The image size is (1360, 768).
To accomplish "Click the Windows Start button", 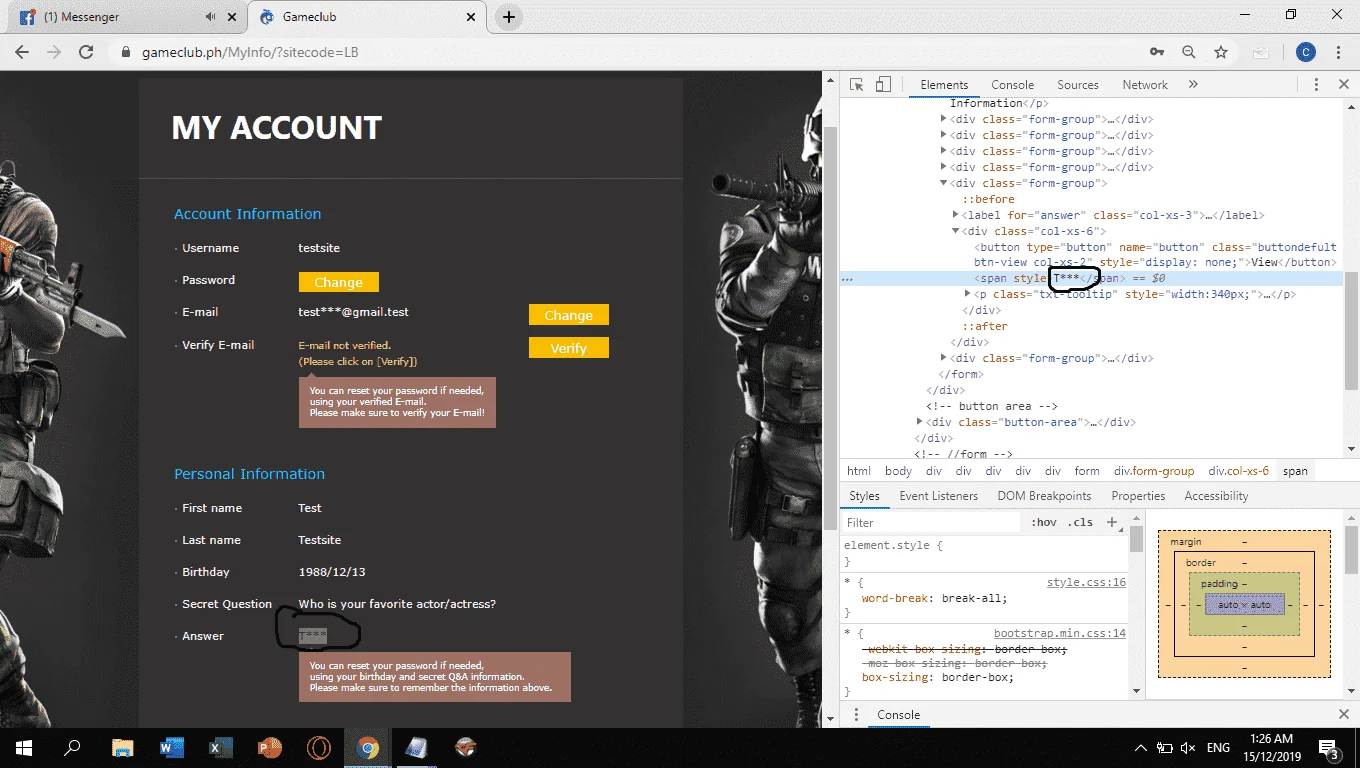I will click(x=24, y=747).
